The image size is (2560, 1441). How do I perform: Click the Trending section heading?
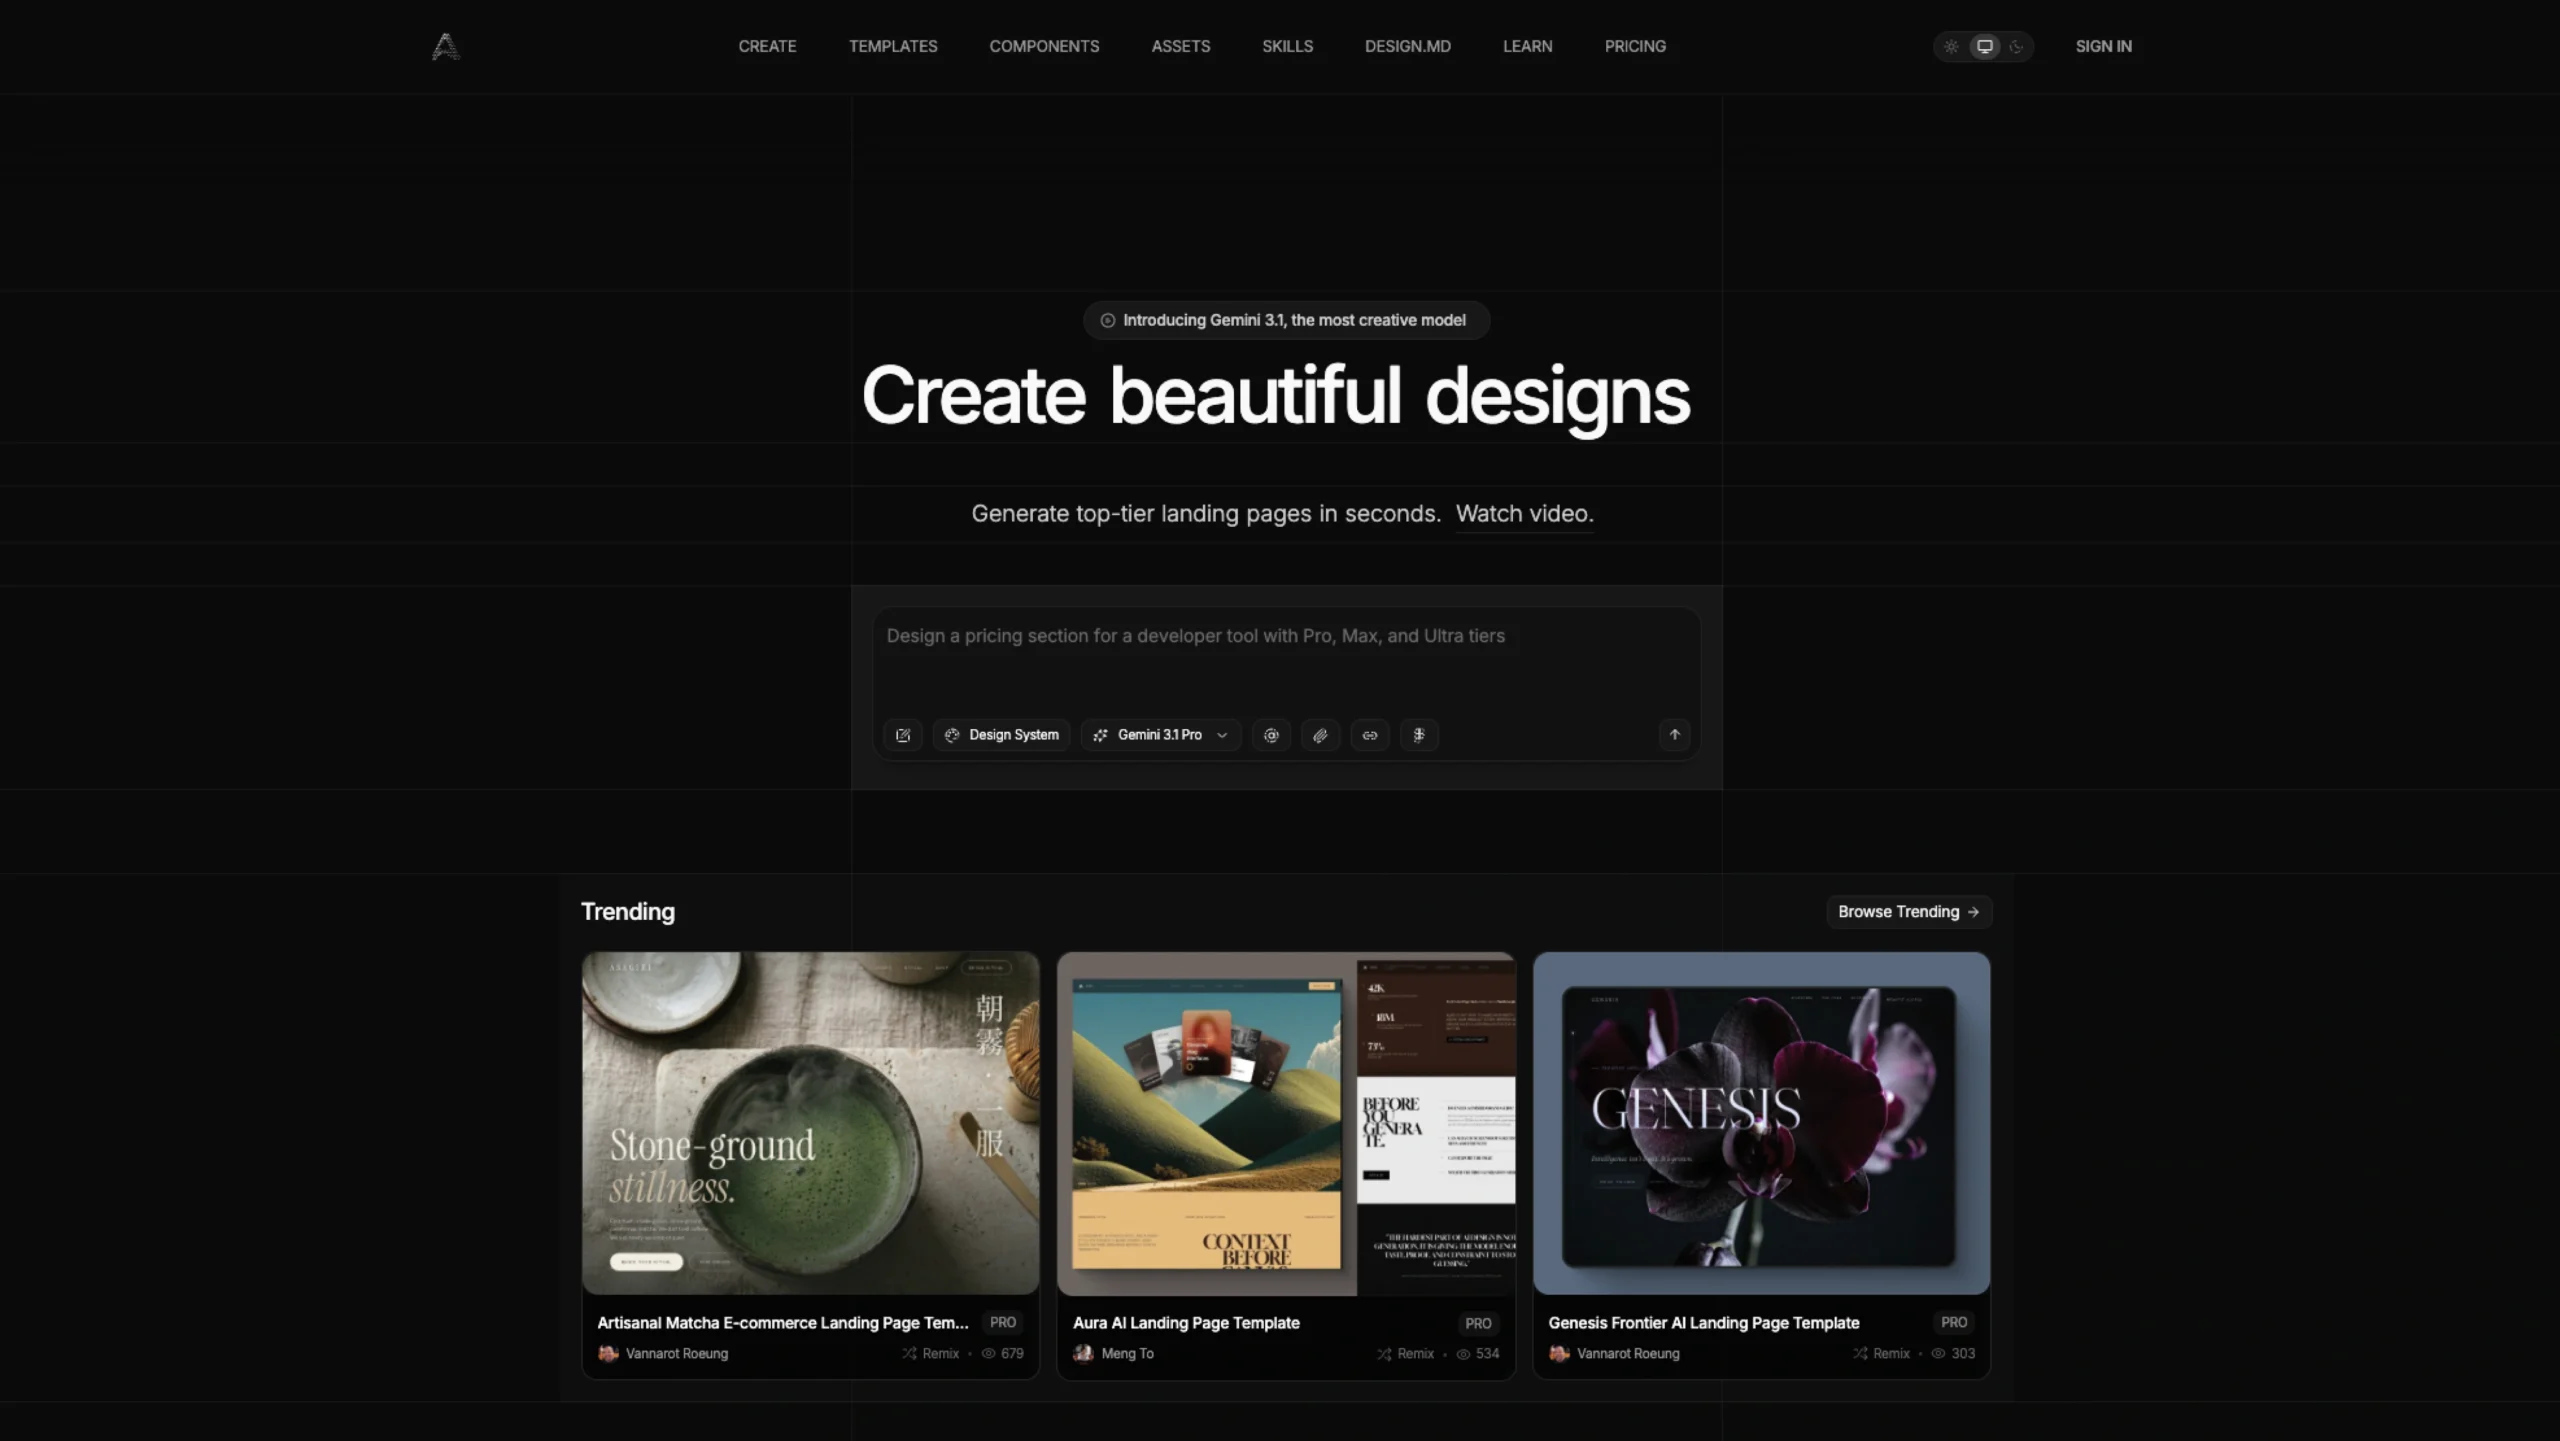(628, 911)
